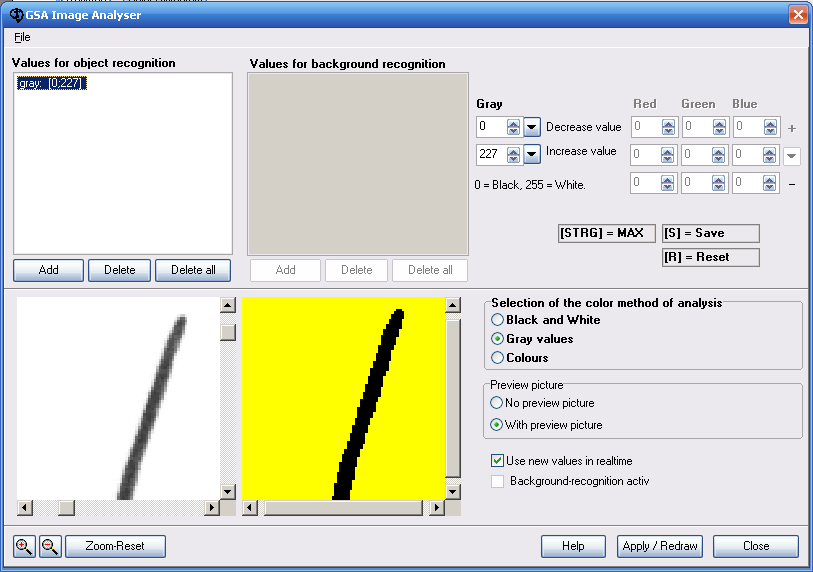Viewport: 813px width, 572px height.
Task: Click the yellow preview horizontal scroll thumb
Action: pos(343,508)
